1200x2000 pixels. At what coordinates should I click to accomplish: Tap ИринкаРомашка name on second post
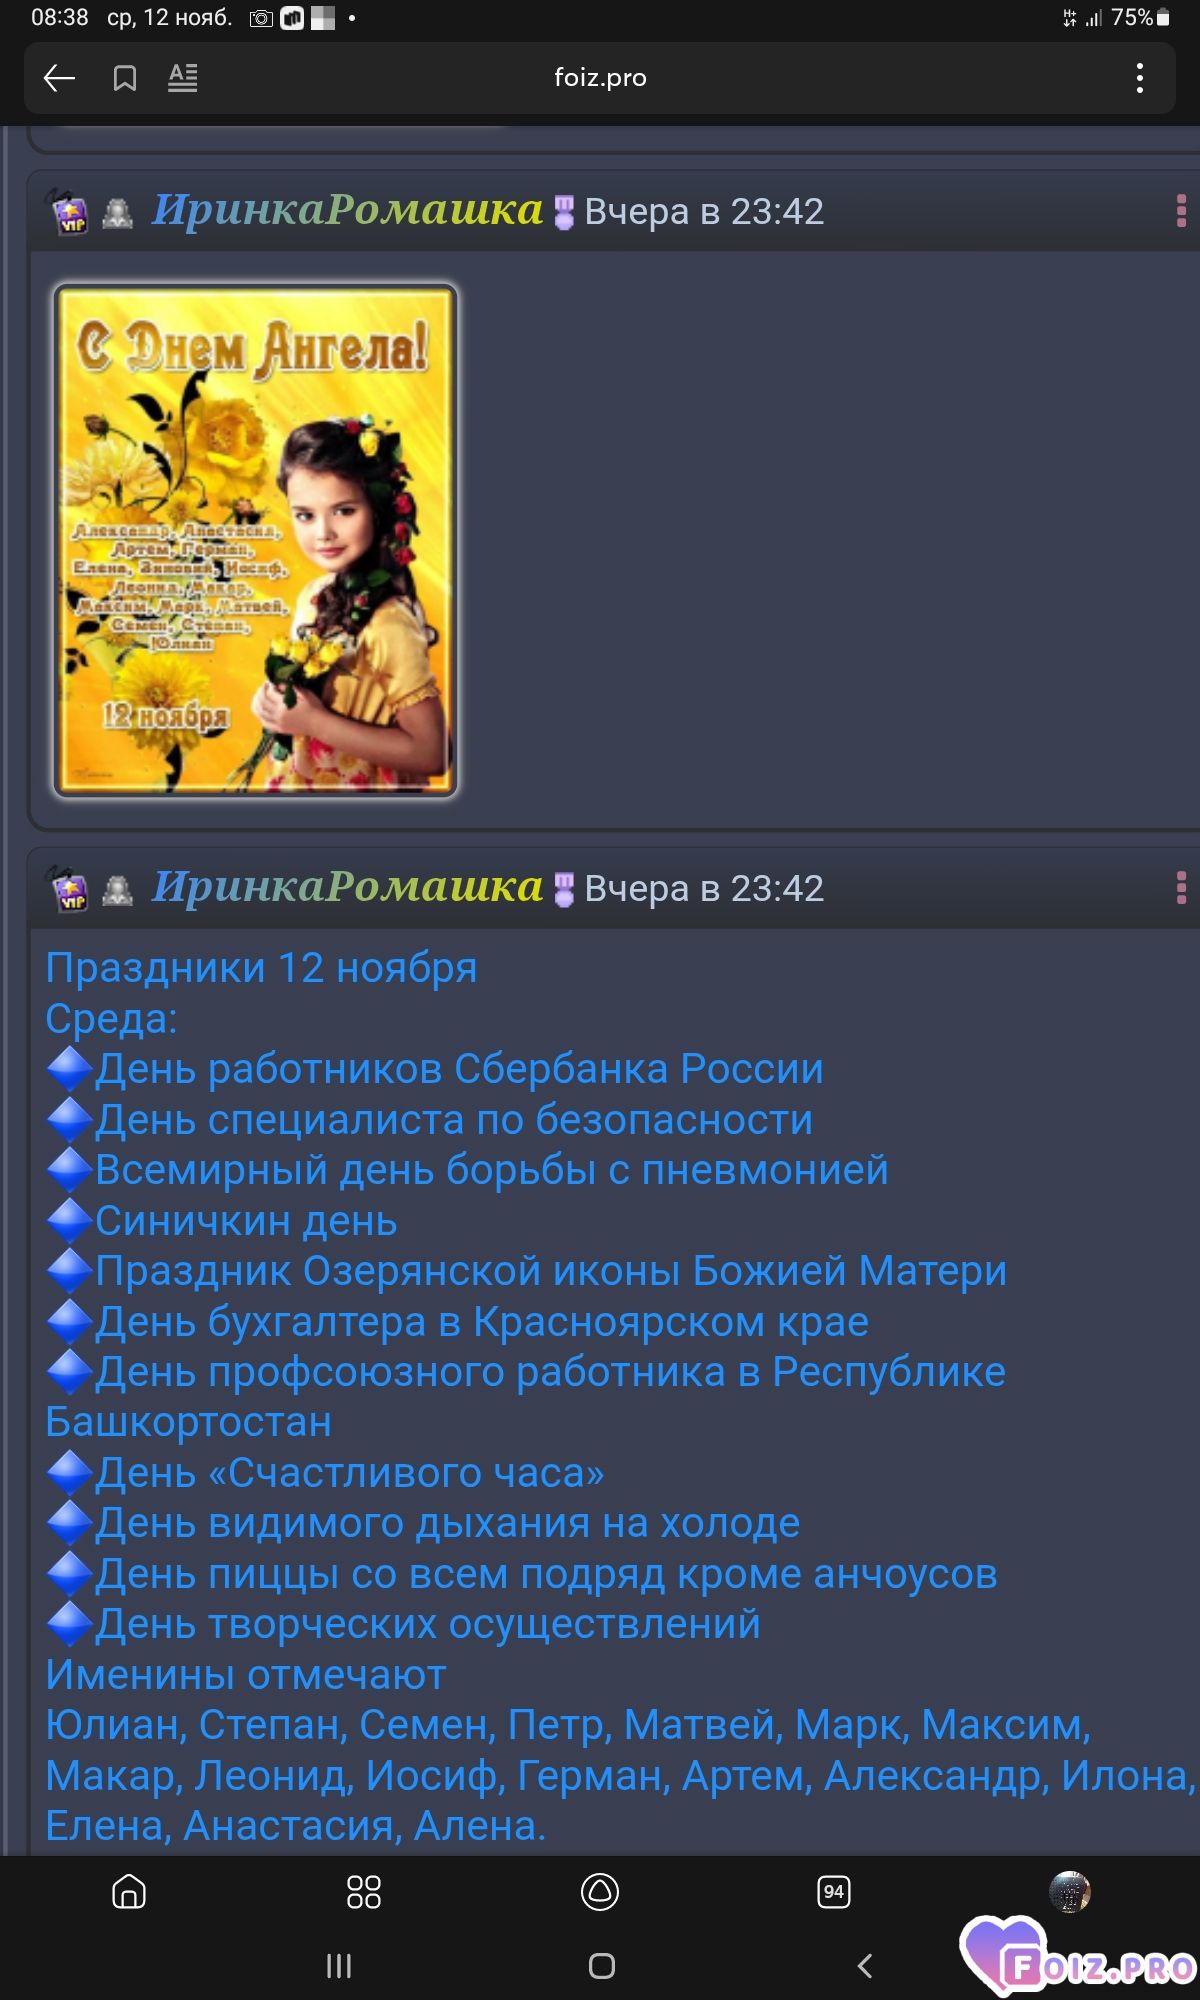click(x=347, y=887)
